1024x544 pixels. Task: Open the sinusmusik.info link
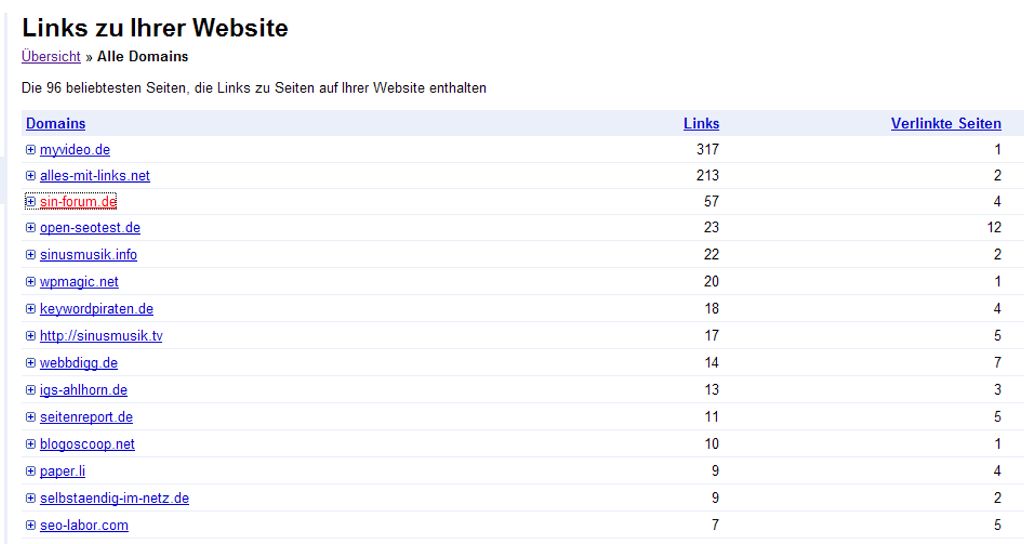pyautogui.click(x=88, y=255)
